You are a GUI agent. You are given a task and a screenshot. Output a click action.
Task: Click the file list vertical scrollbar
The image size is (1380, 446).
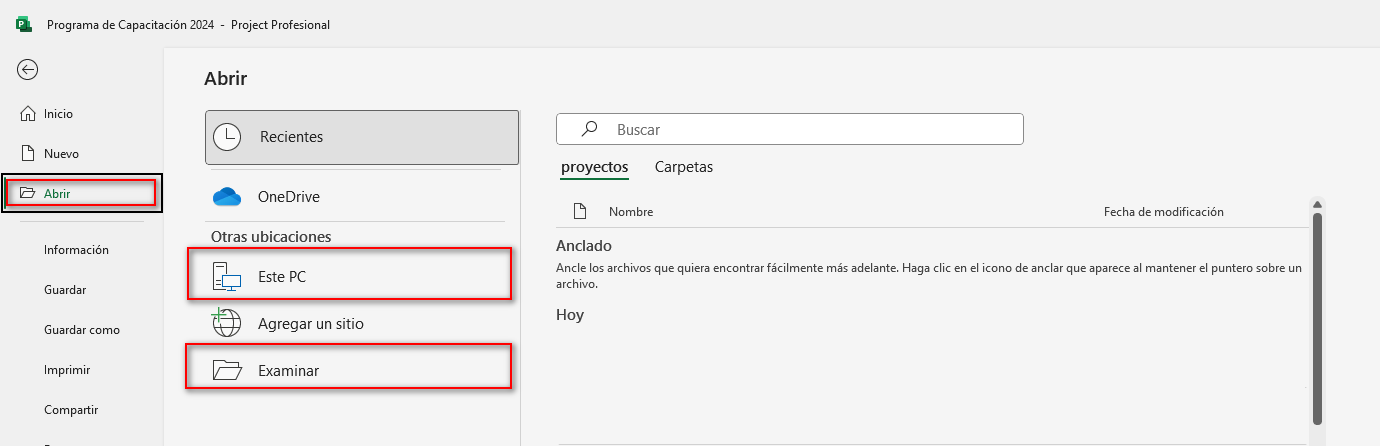(x=1317, y=310)
